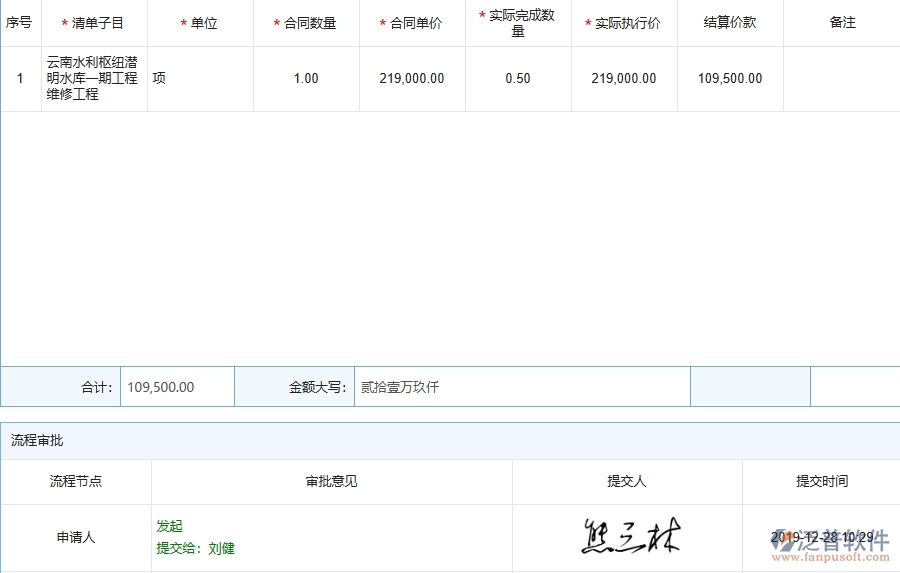Viewport: 900px width, 573px height.
Task: Click the 合同单价 cell in row 1
Action: pos(412,78)
